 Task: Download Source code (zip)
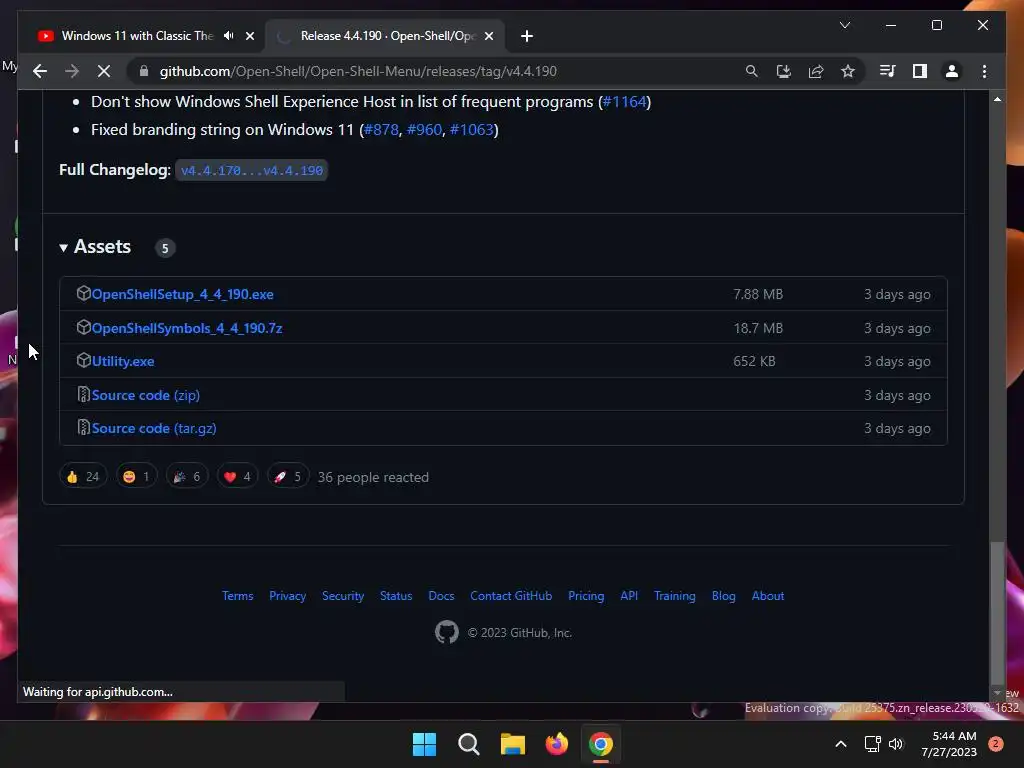[x=146, y=395]
